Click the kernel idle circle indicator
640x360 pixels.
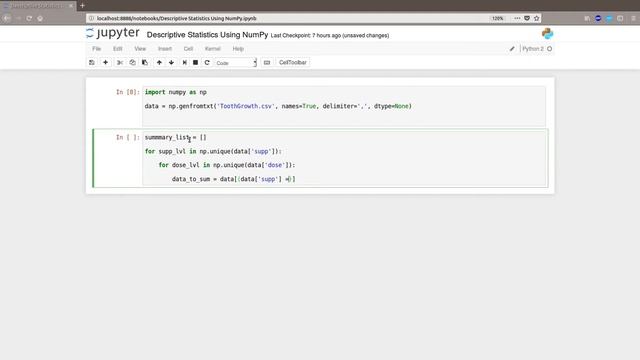[549, 49]
